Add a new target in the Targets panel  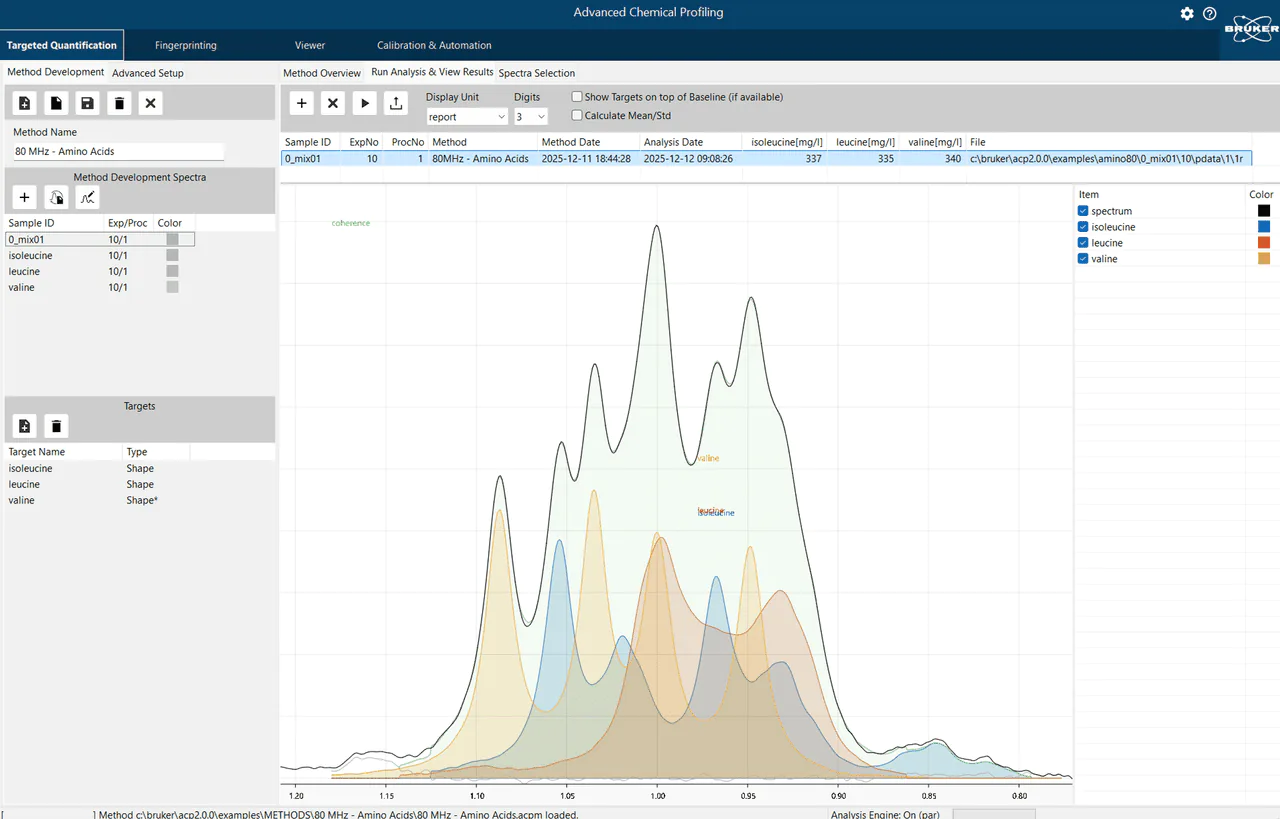pos(25,426)
